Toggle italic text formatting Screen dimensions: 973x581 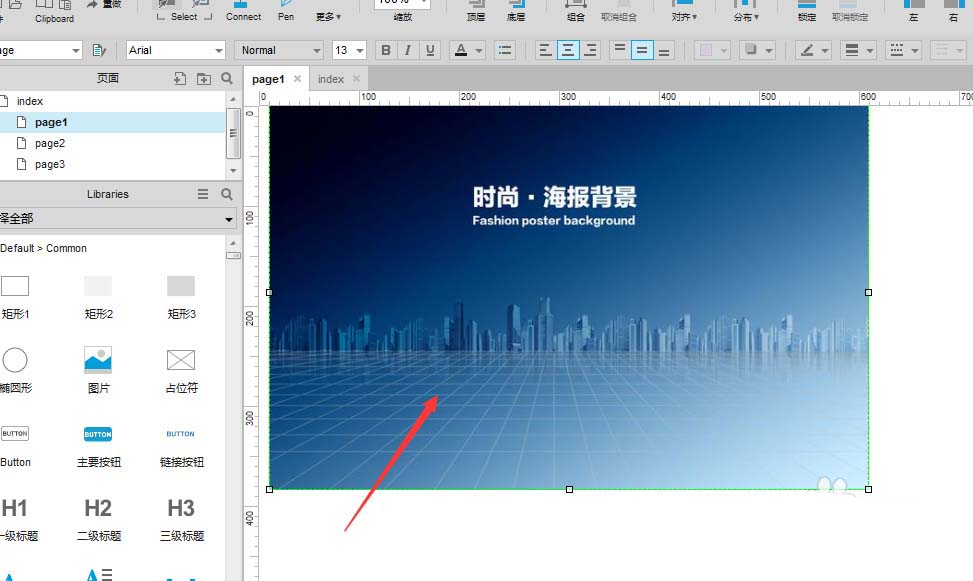coord(408,50)
